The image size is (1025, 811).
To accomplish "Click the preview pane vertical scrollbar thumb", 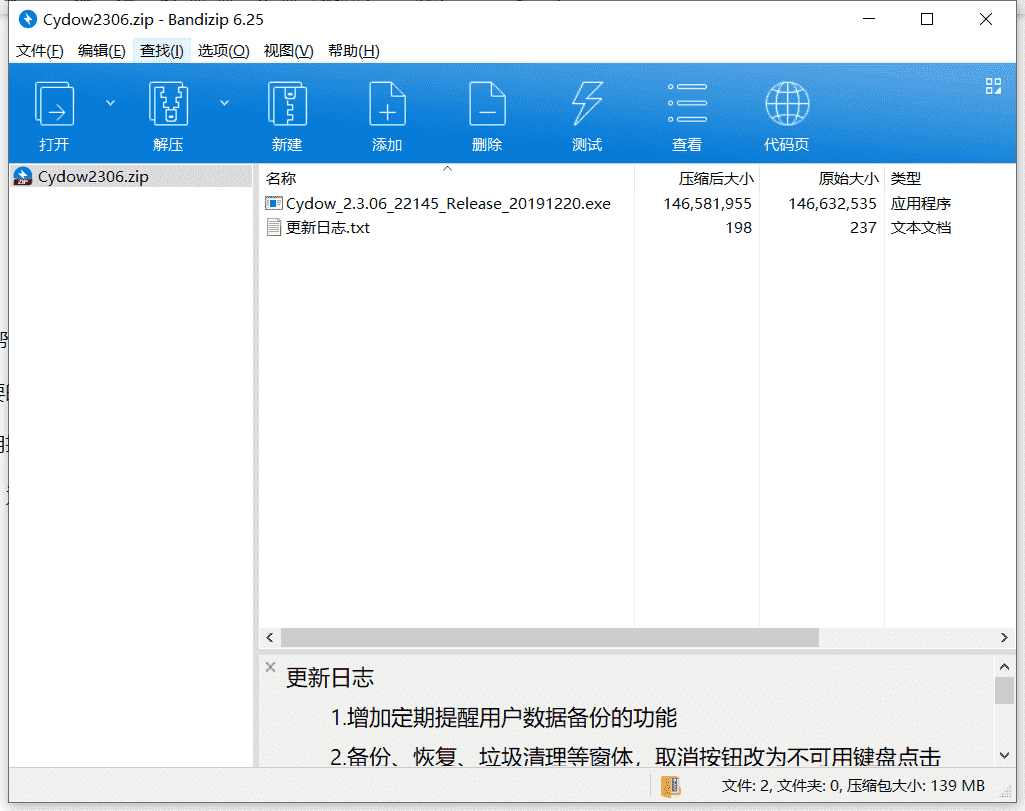I will pos(1005,691).
